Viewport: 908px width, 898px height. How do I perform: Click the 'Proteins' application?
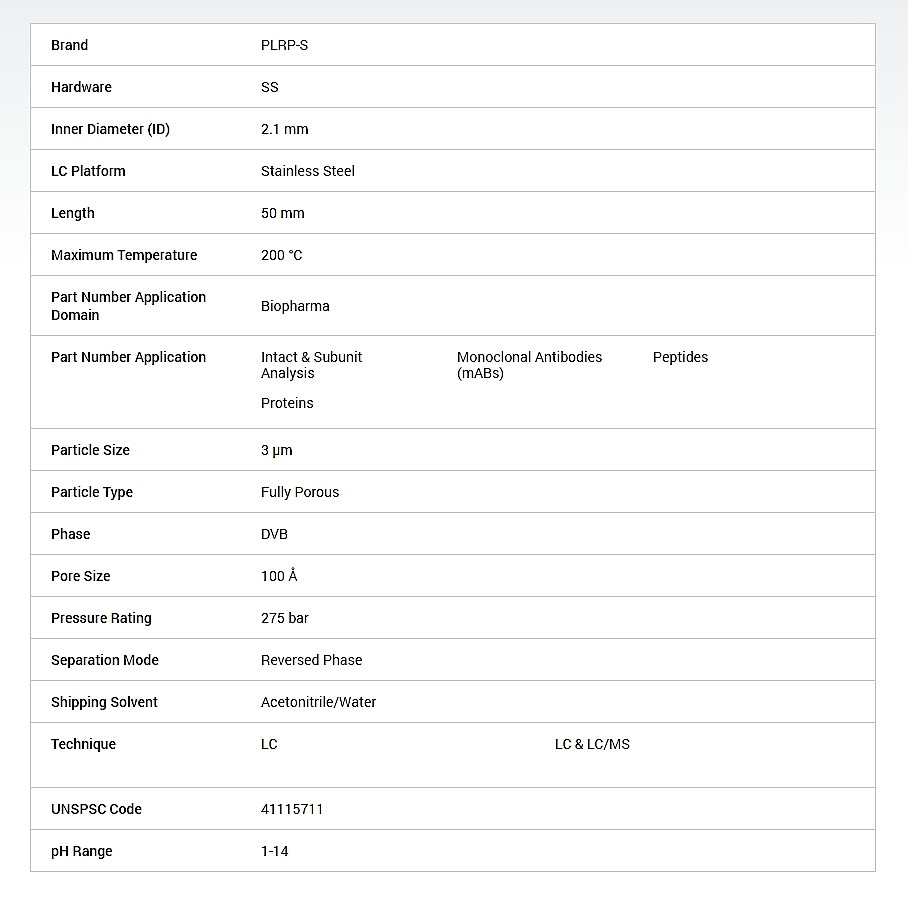(x=287, y=403)
